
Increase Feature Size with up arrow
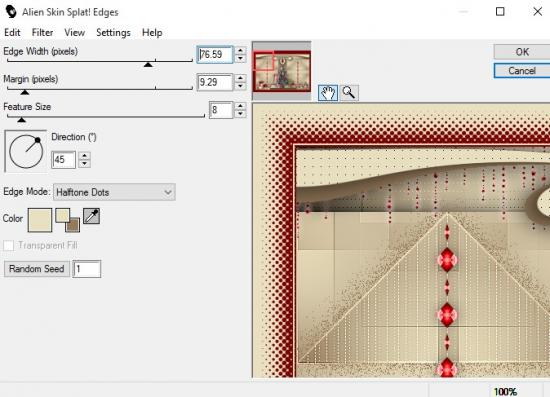(x=240, y=106)
